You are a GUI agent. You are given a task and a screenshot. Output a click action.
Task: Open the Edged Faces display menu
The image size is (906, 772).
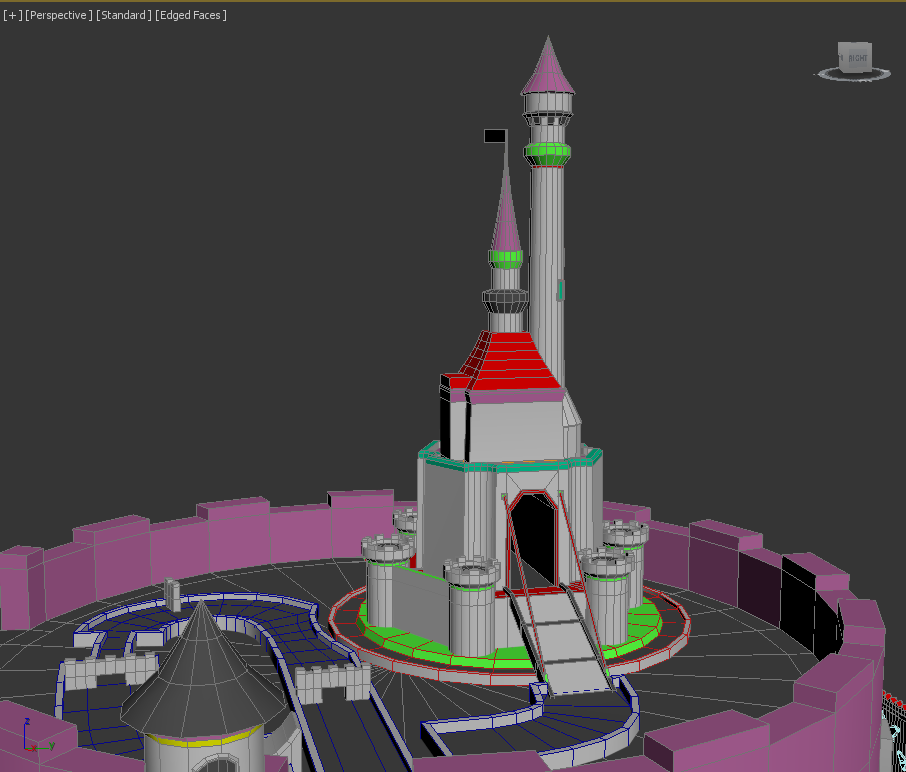(x=191, y=15)
